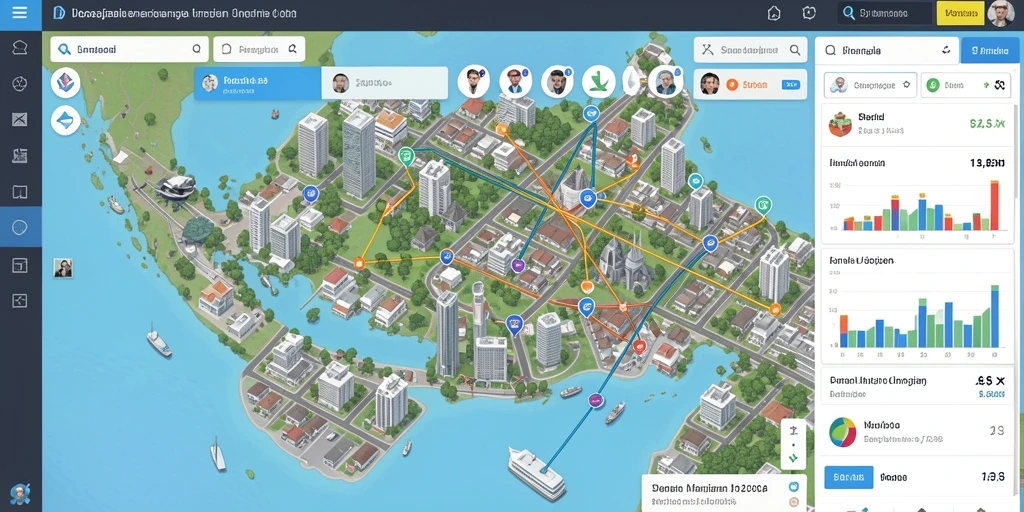1024x512 pixels.
Task: Open the hamburger menu at top-left
Action: coord(20,13)
